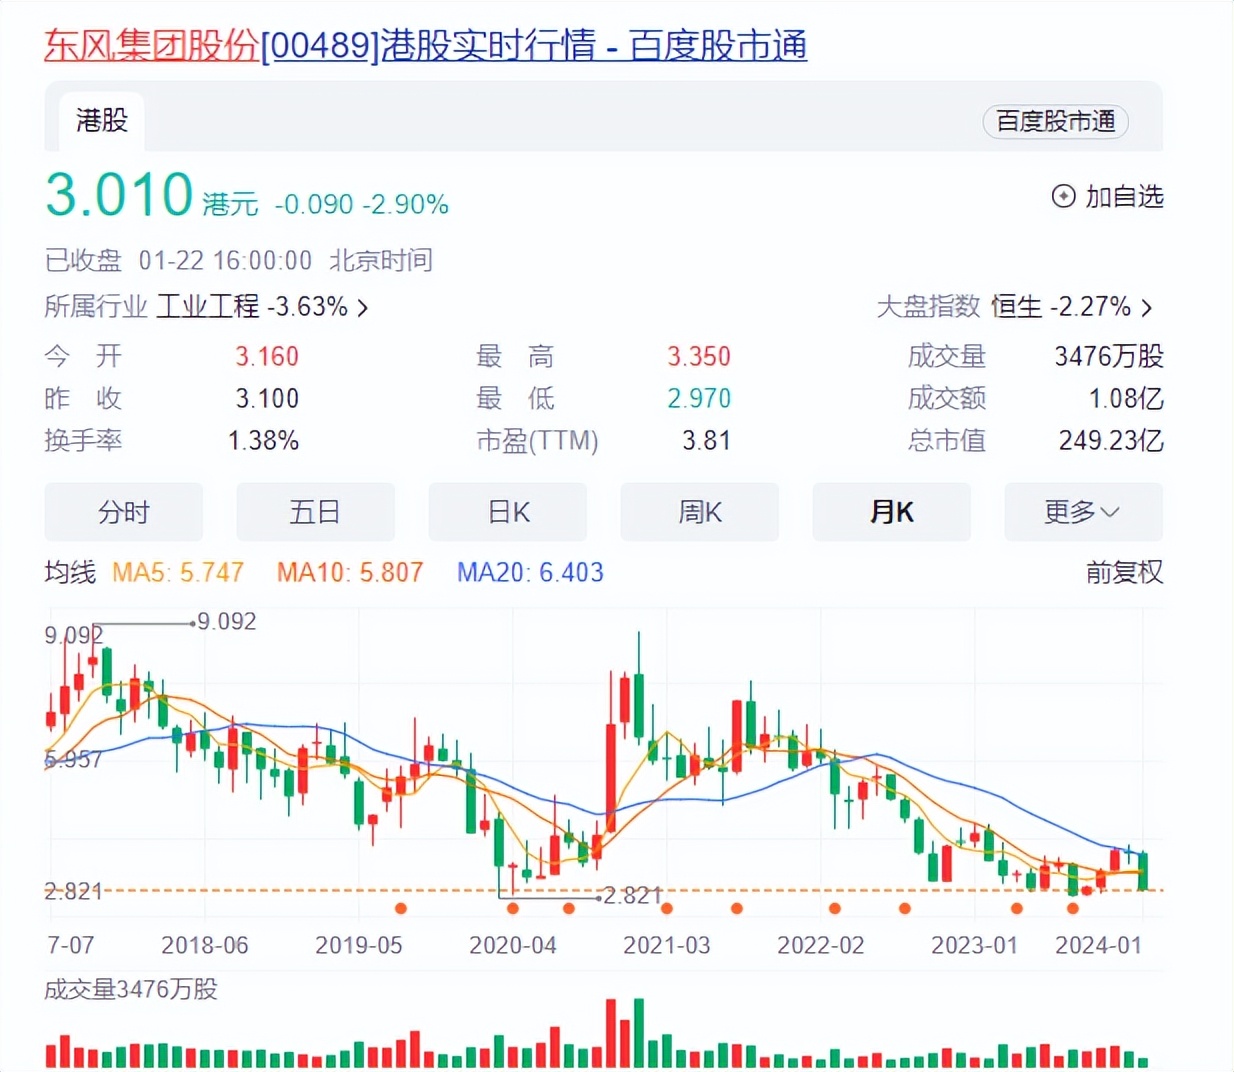Select the 日K chart tab
The image size is (1234, 1072).
pos(508,512)
